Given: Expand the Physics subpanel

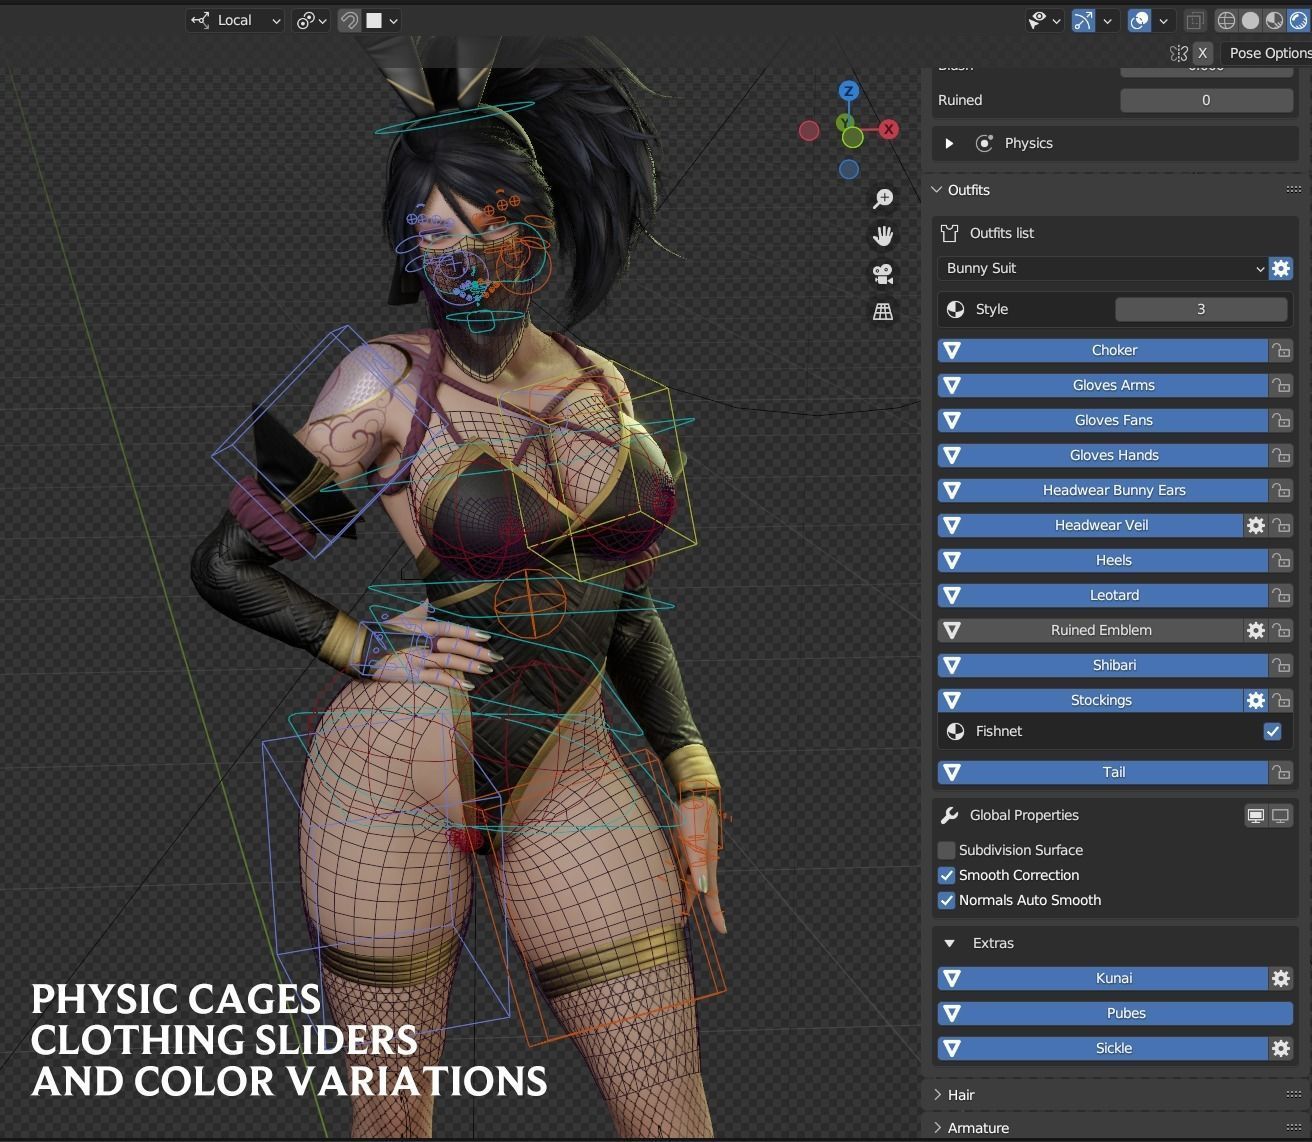Looking at the screenshot, I should [949, 143].
